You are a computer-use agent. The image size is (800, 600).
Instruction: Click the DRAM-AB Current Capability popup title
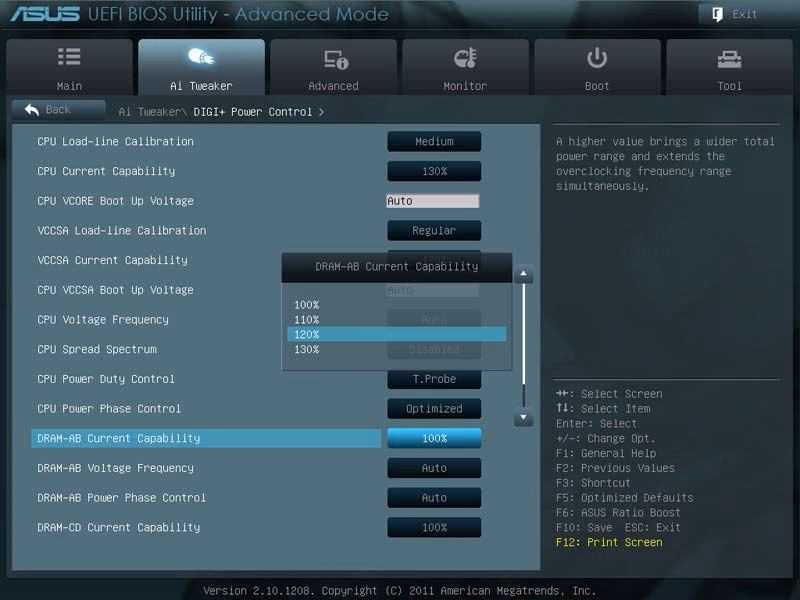point(397,266)
